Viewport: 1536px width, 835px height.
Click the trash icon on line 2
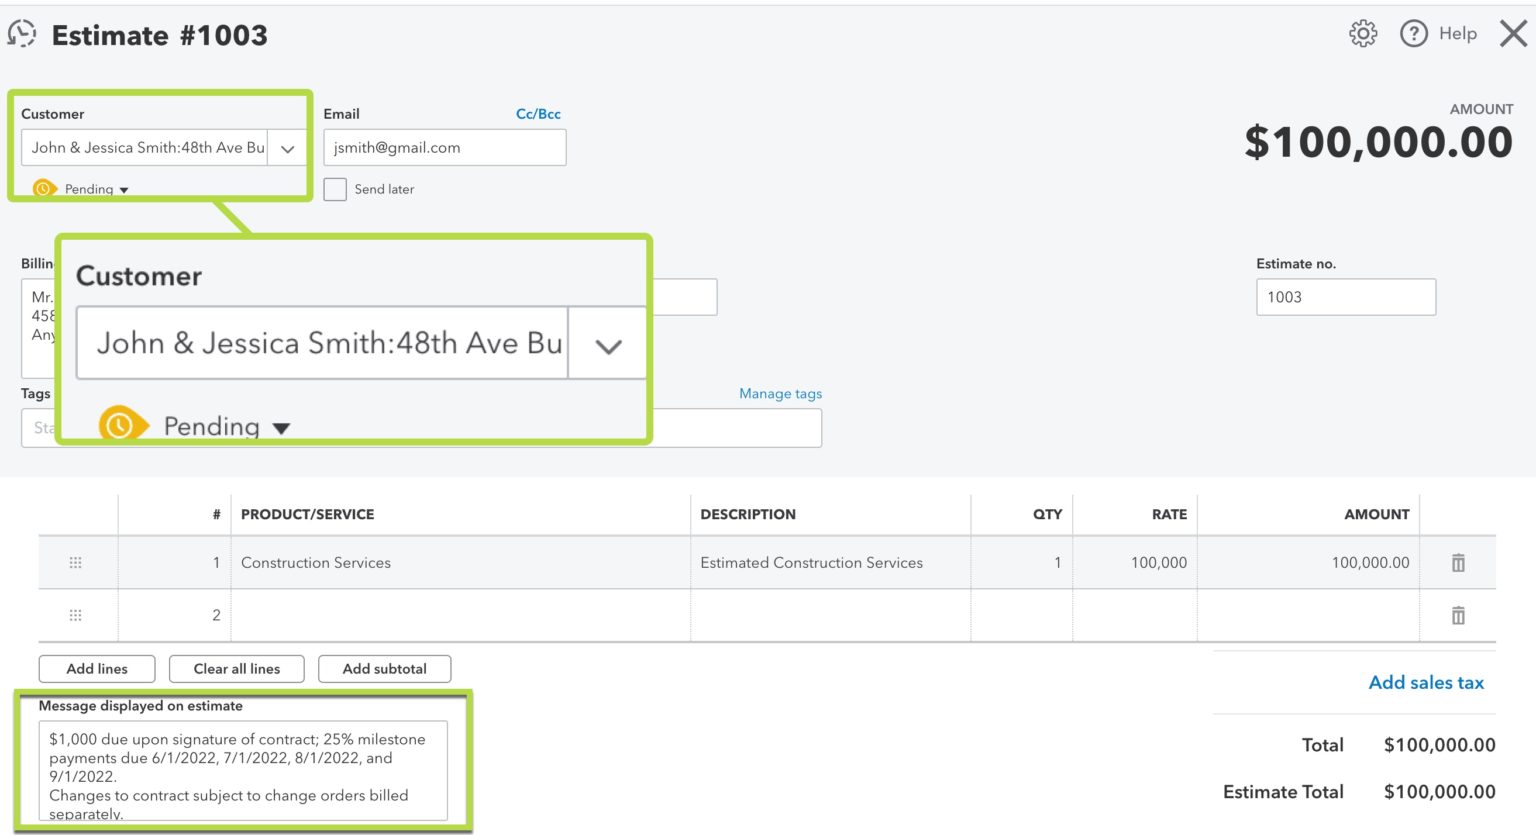pos(1458,614)
